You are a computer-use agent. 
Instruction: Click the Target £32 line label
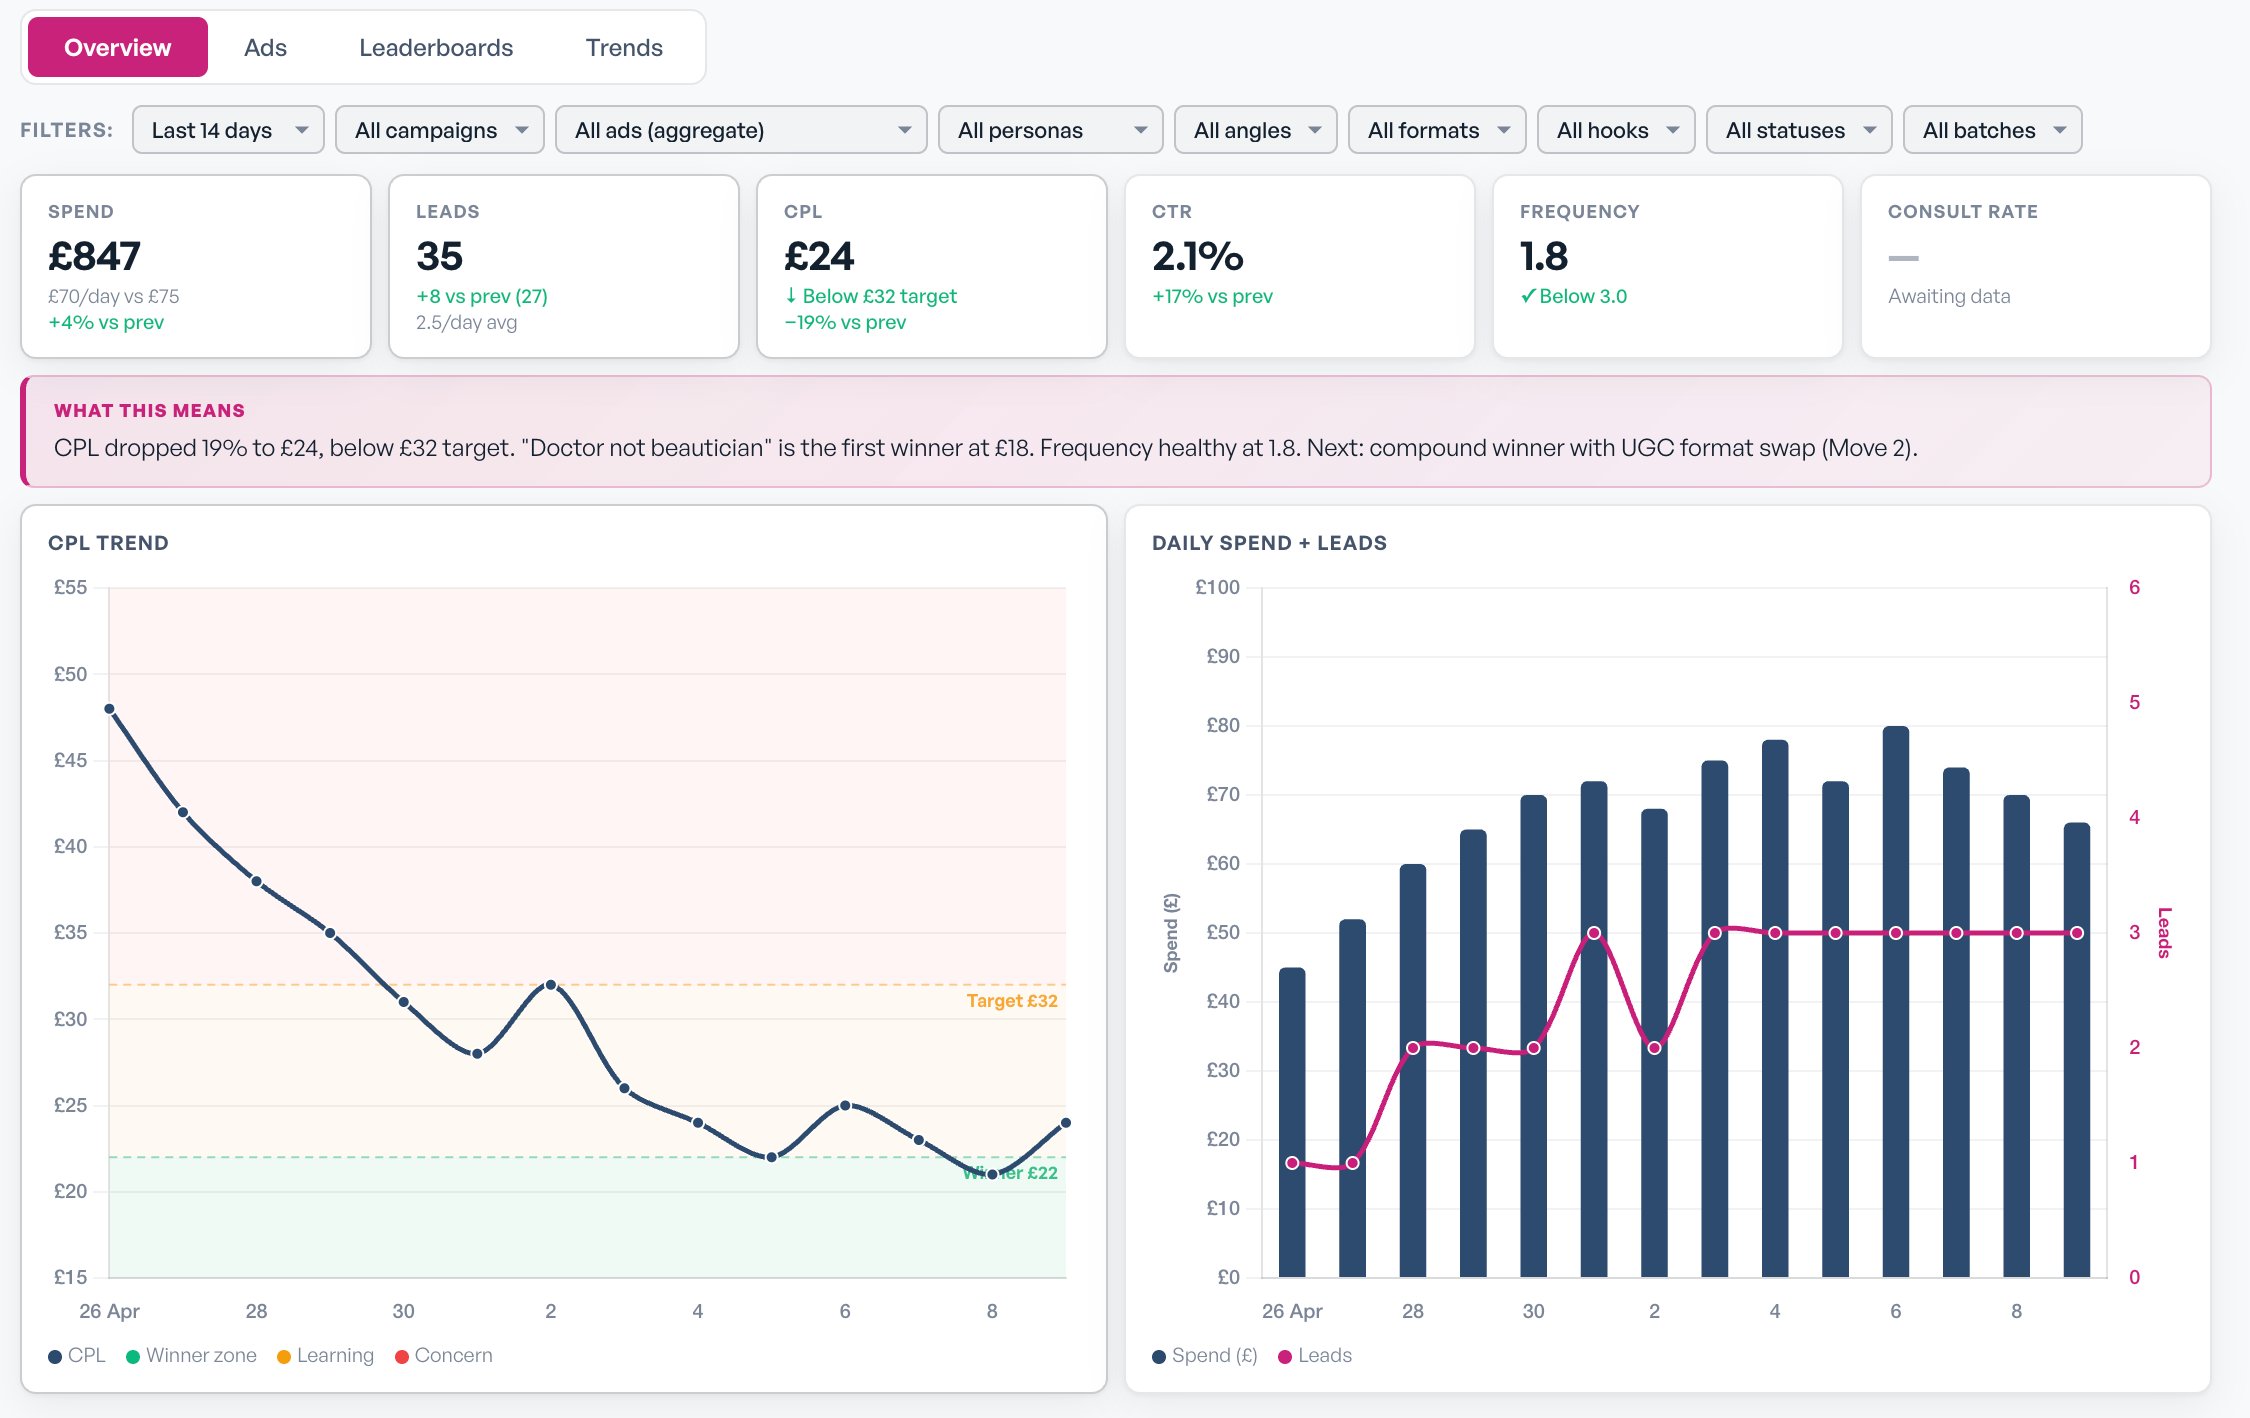pyautogui.click(x=1012, y=1000)
